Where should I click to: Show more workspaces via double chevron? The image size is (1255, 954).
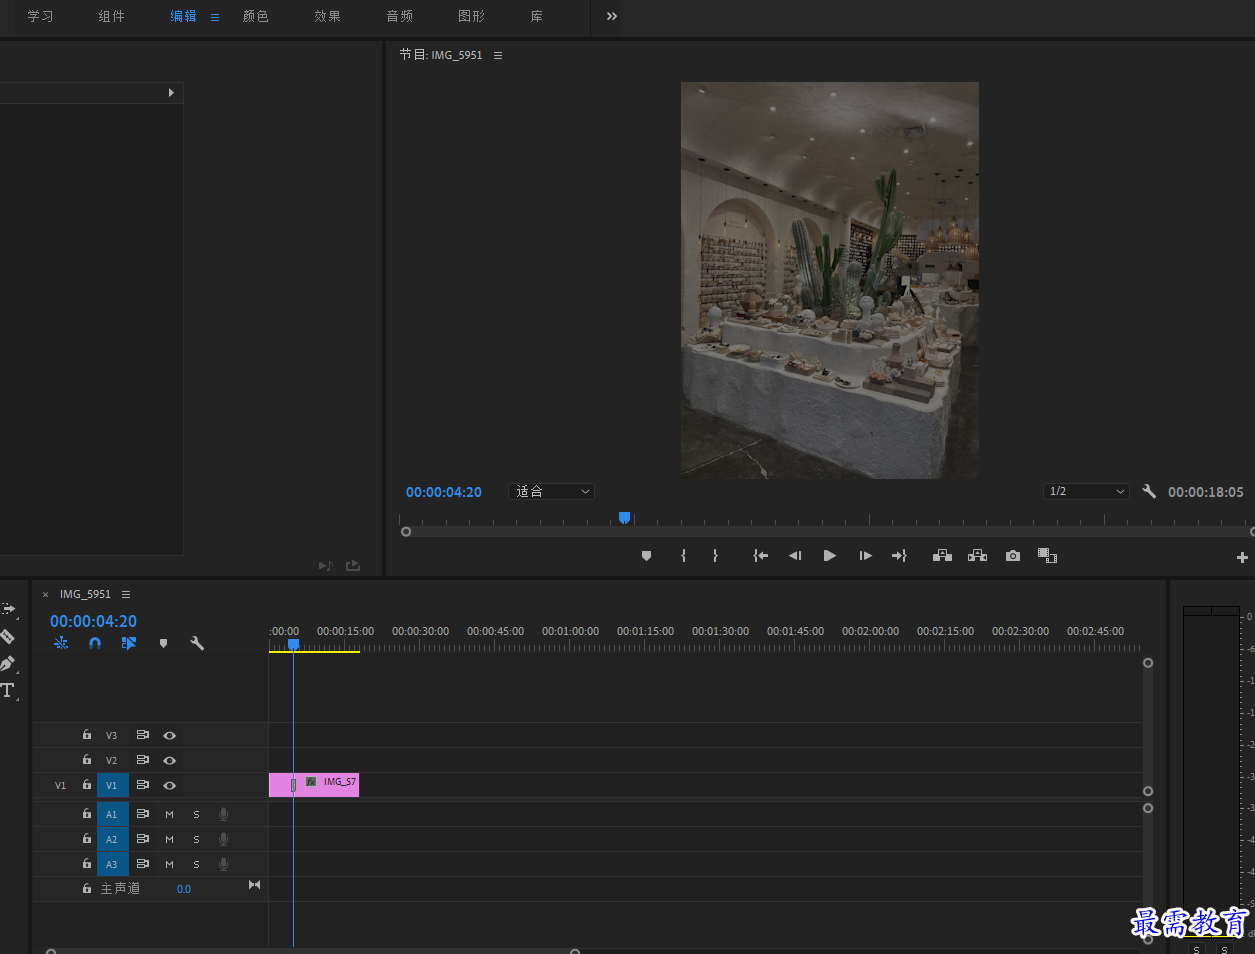pyautogui.click(x=612, y=16)
